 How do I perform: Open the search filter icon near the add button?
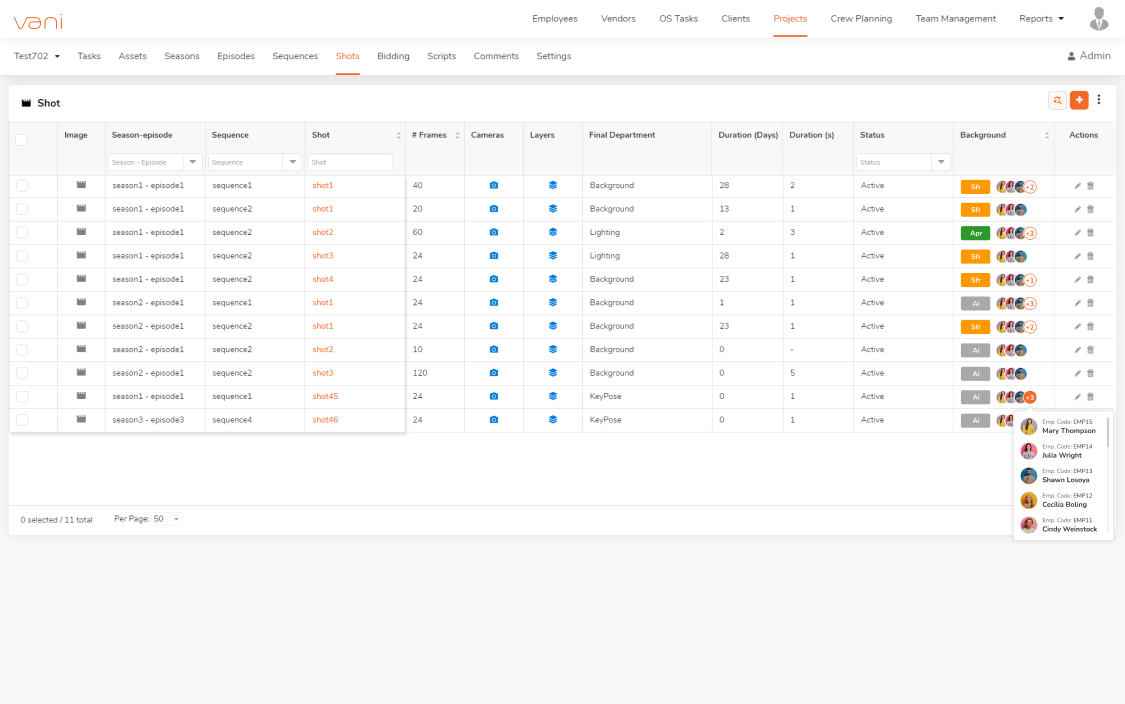(x=1057, y=100)
